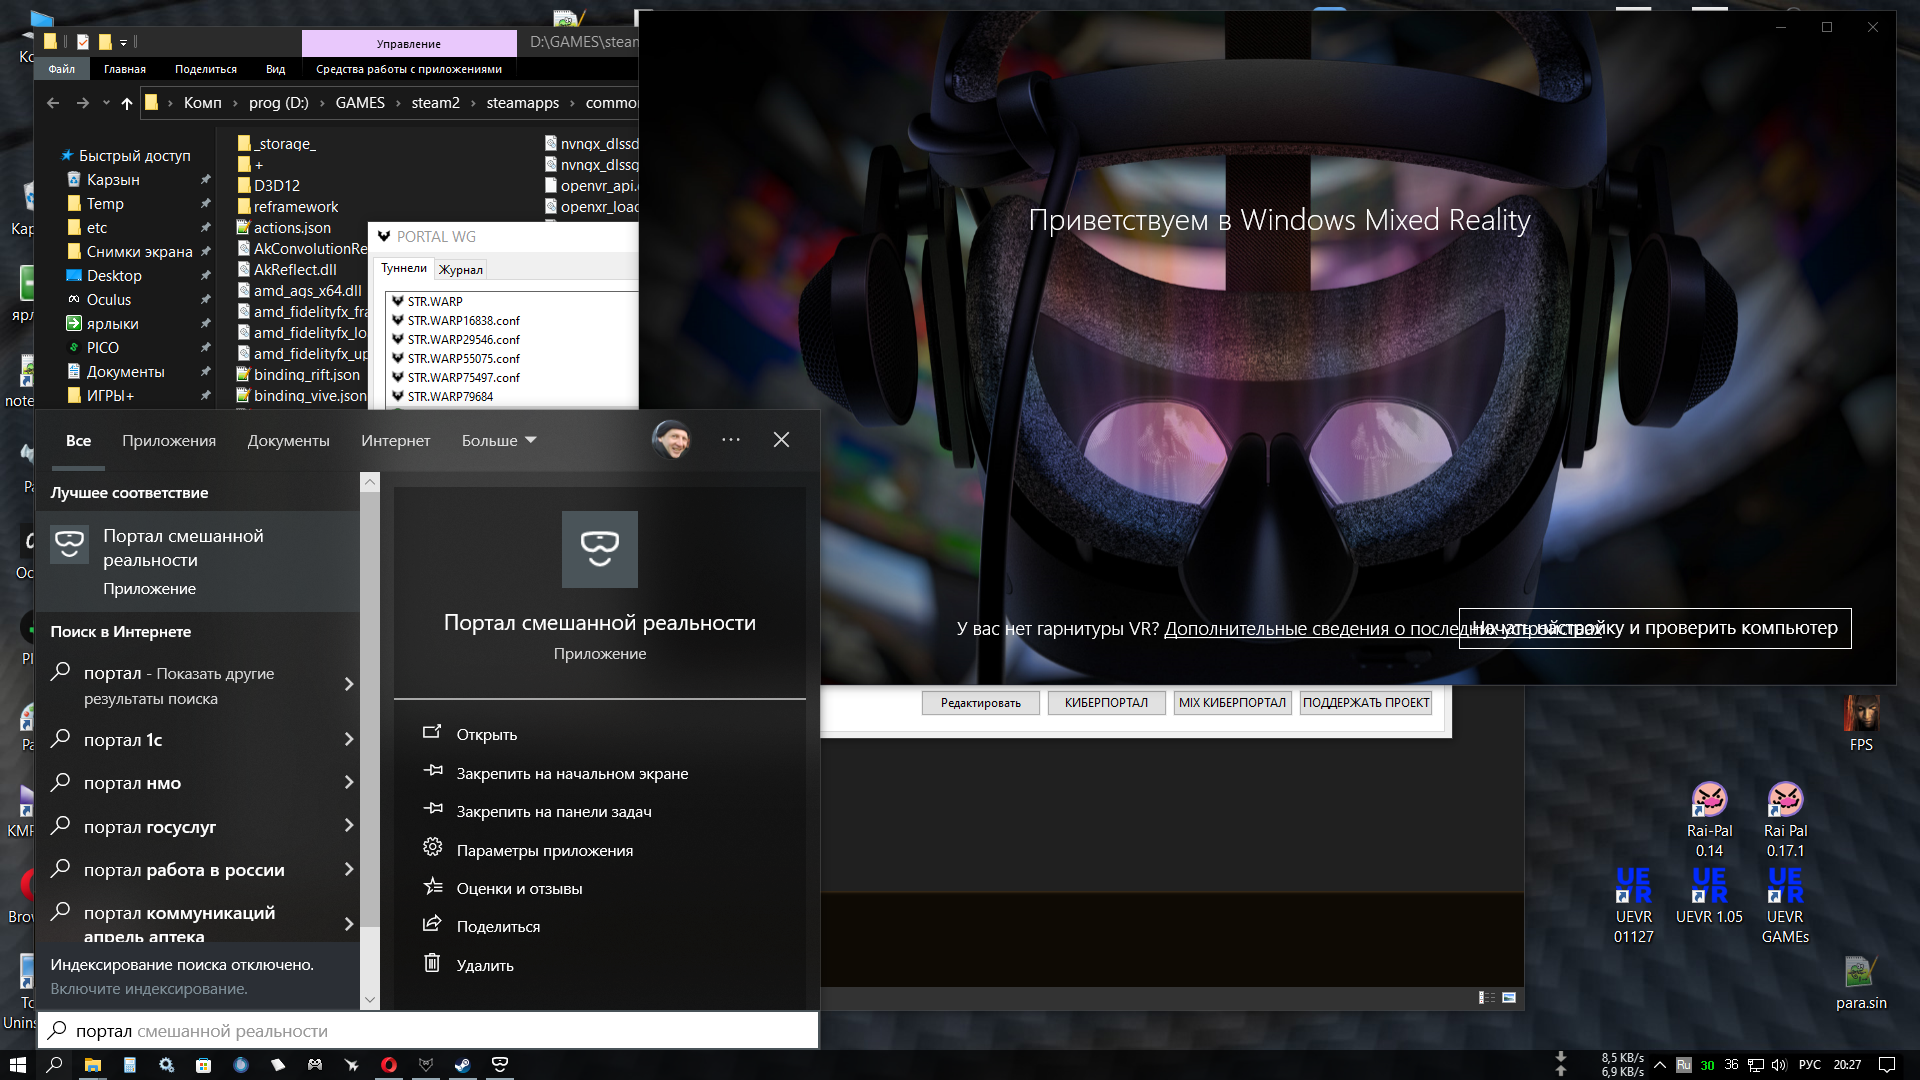
Task: Click the 'Включите индексирование' link
Action: (x=149, y=989)
